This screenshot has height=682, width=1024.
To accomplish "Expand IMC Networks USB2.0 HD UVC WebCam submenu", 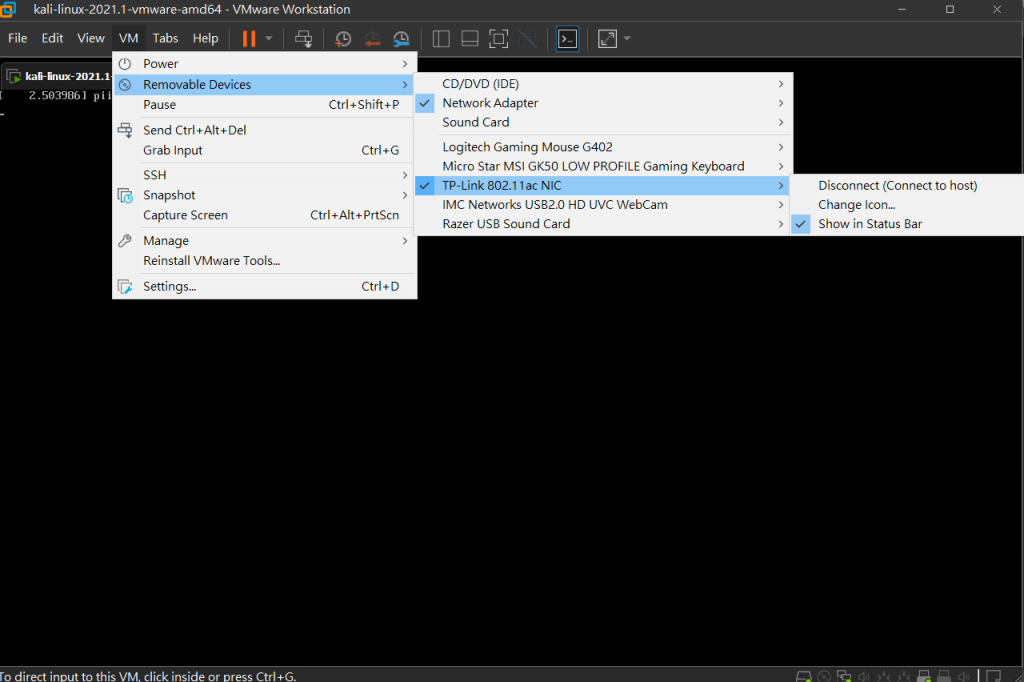I will pyautogui.click(x=603, y=204).
